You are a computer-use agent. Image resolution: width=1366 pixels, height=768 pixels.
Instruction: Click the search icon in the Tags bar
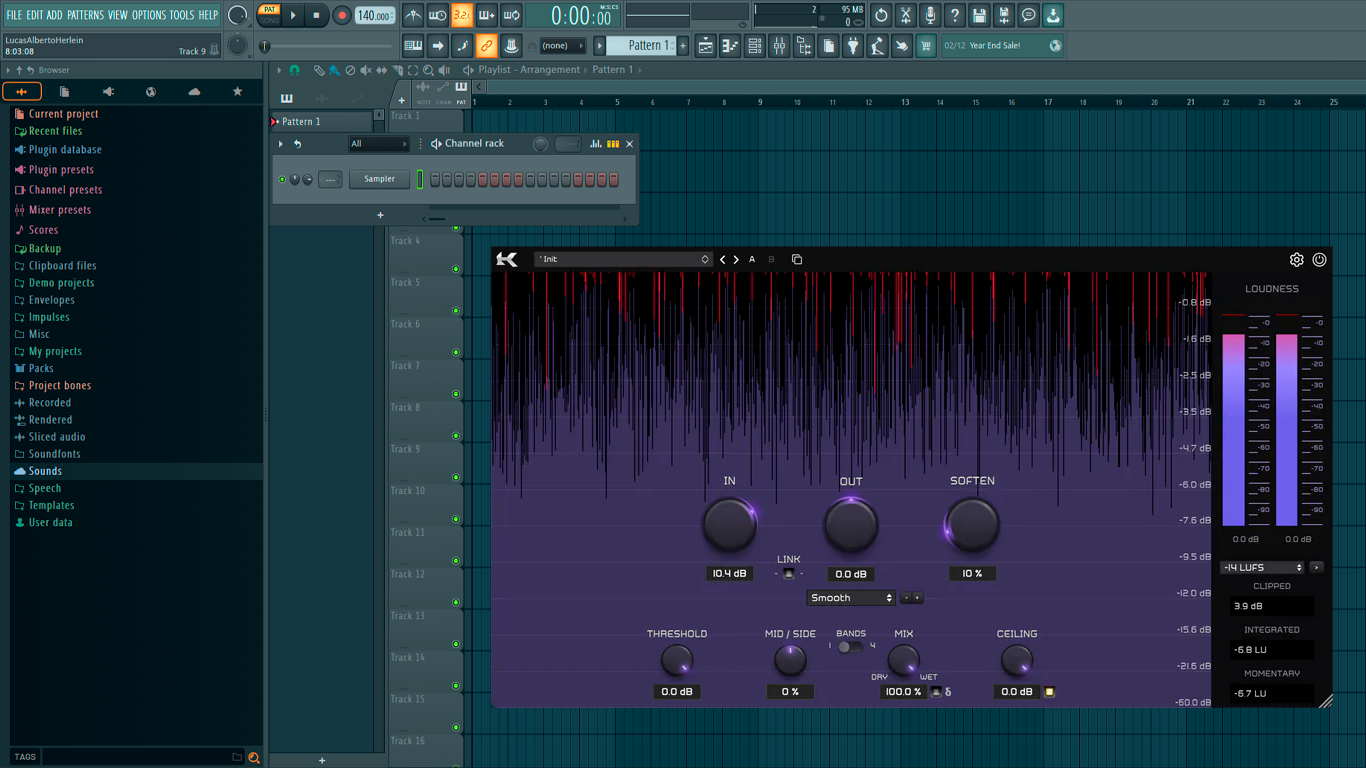pos(254,757)
